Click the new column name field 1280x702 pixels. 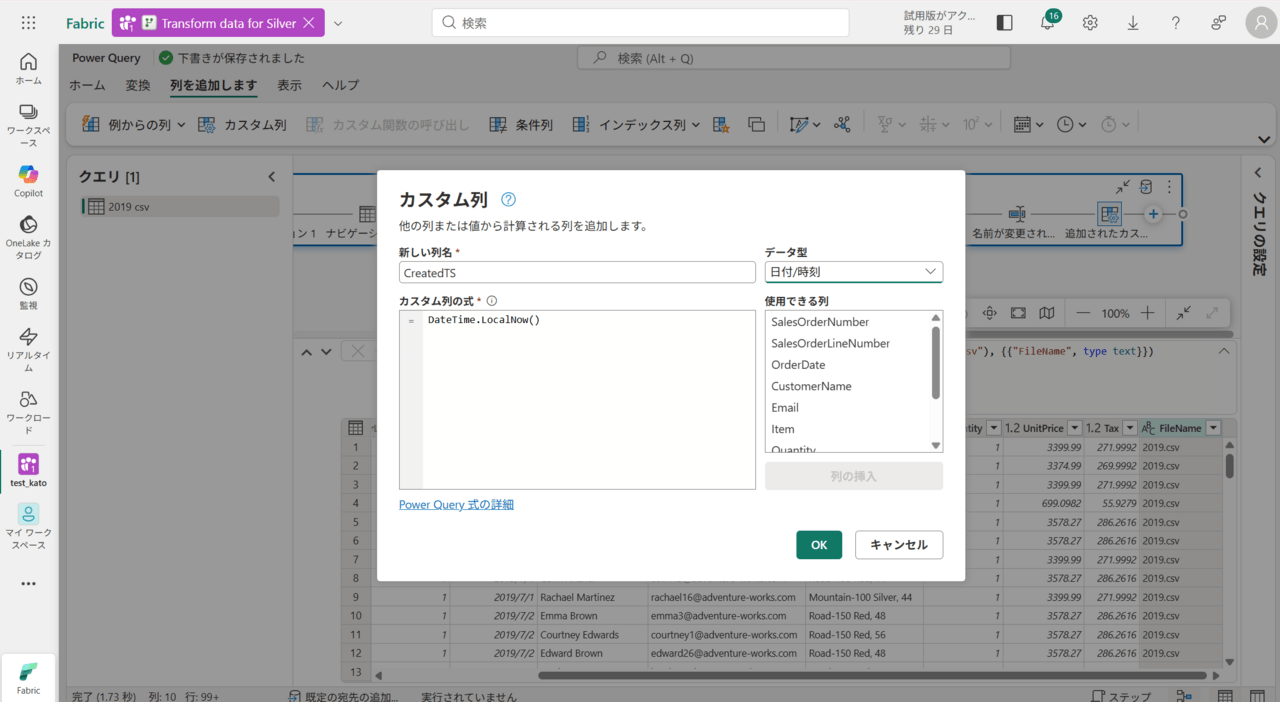click(x=577, y=272)
